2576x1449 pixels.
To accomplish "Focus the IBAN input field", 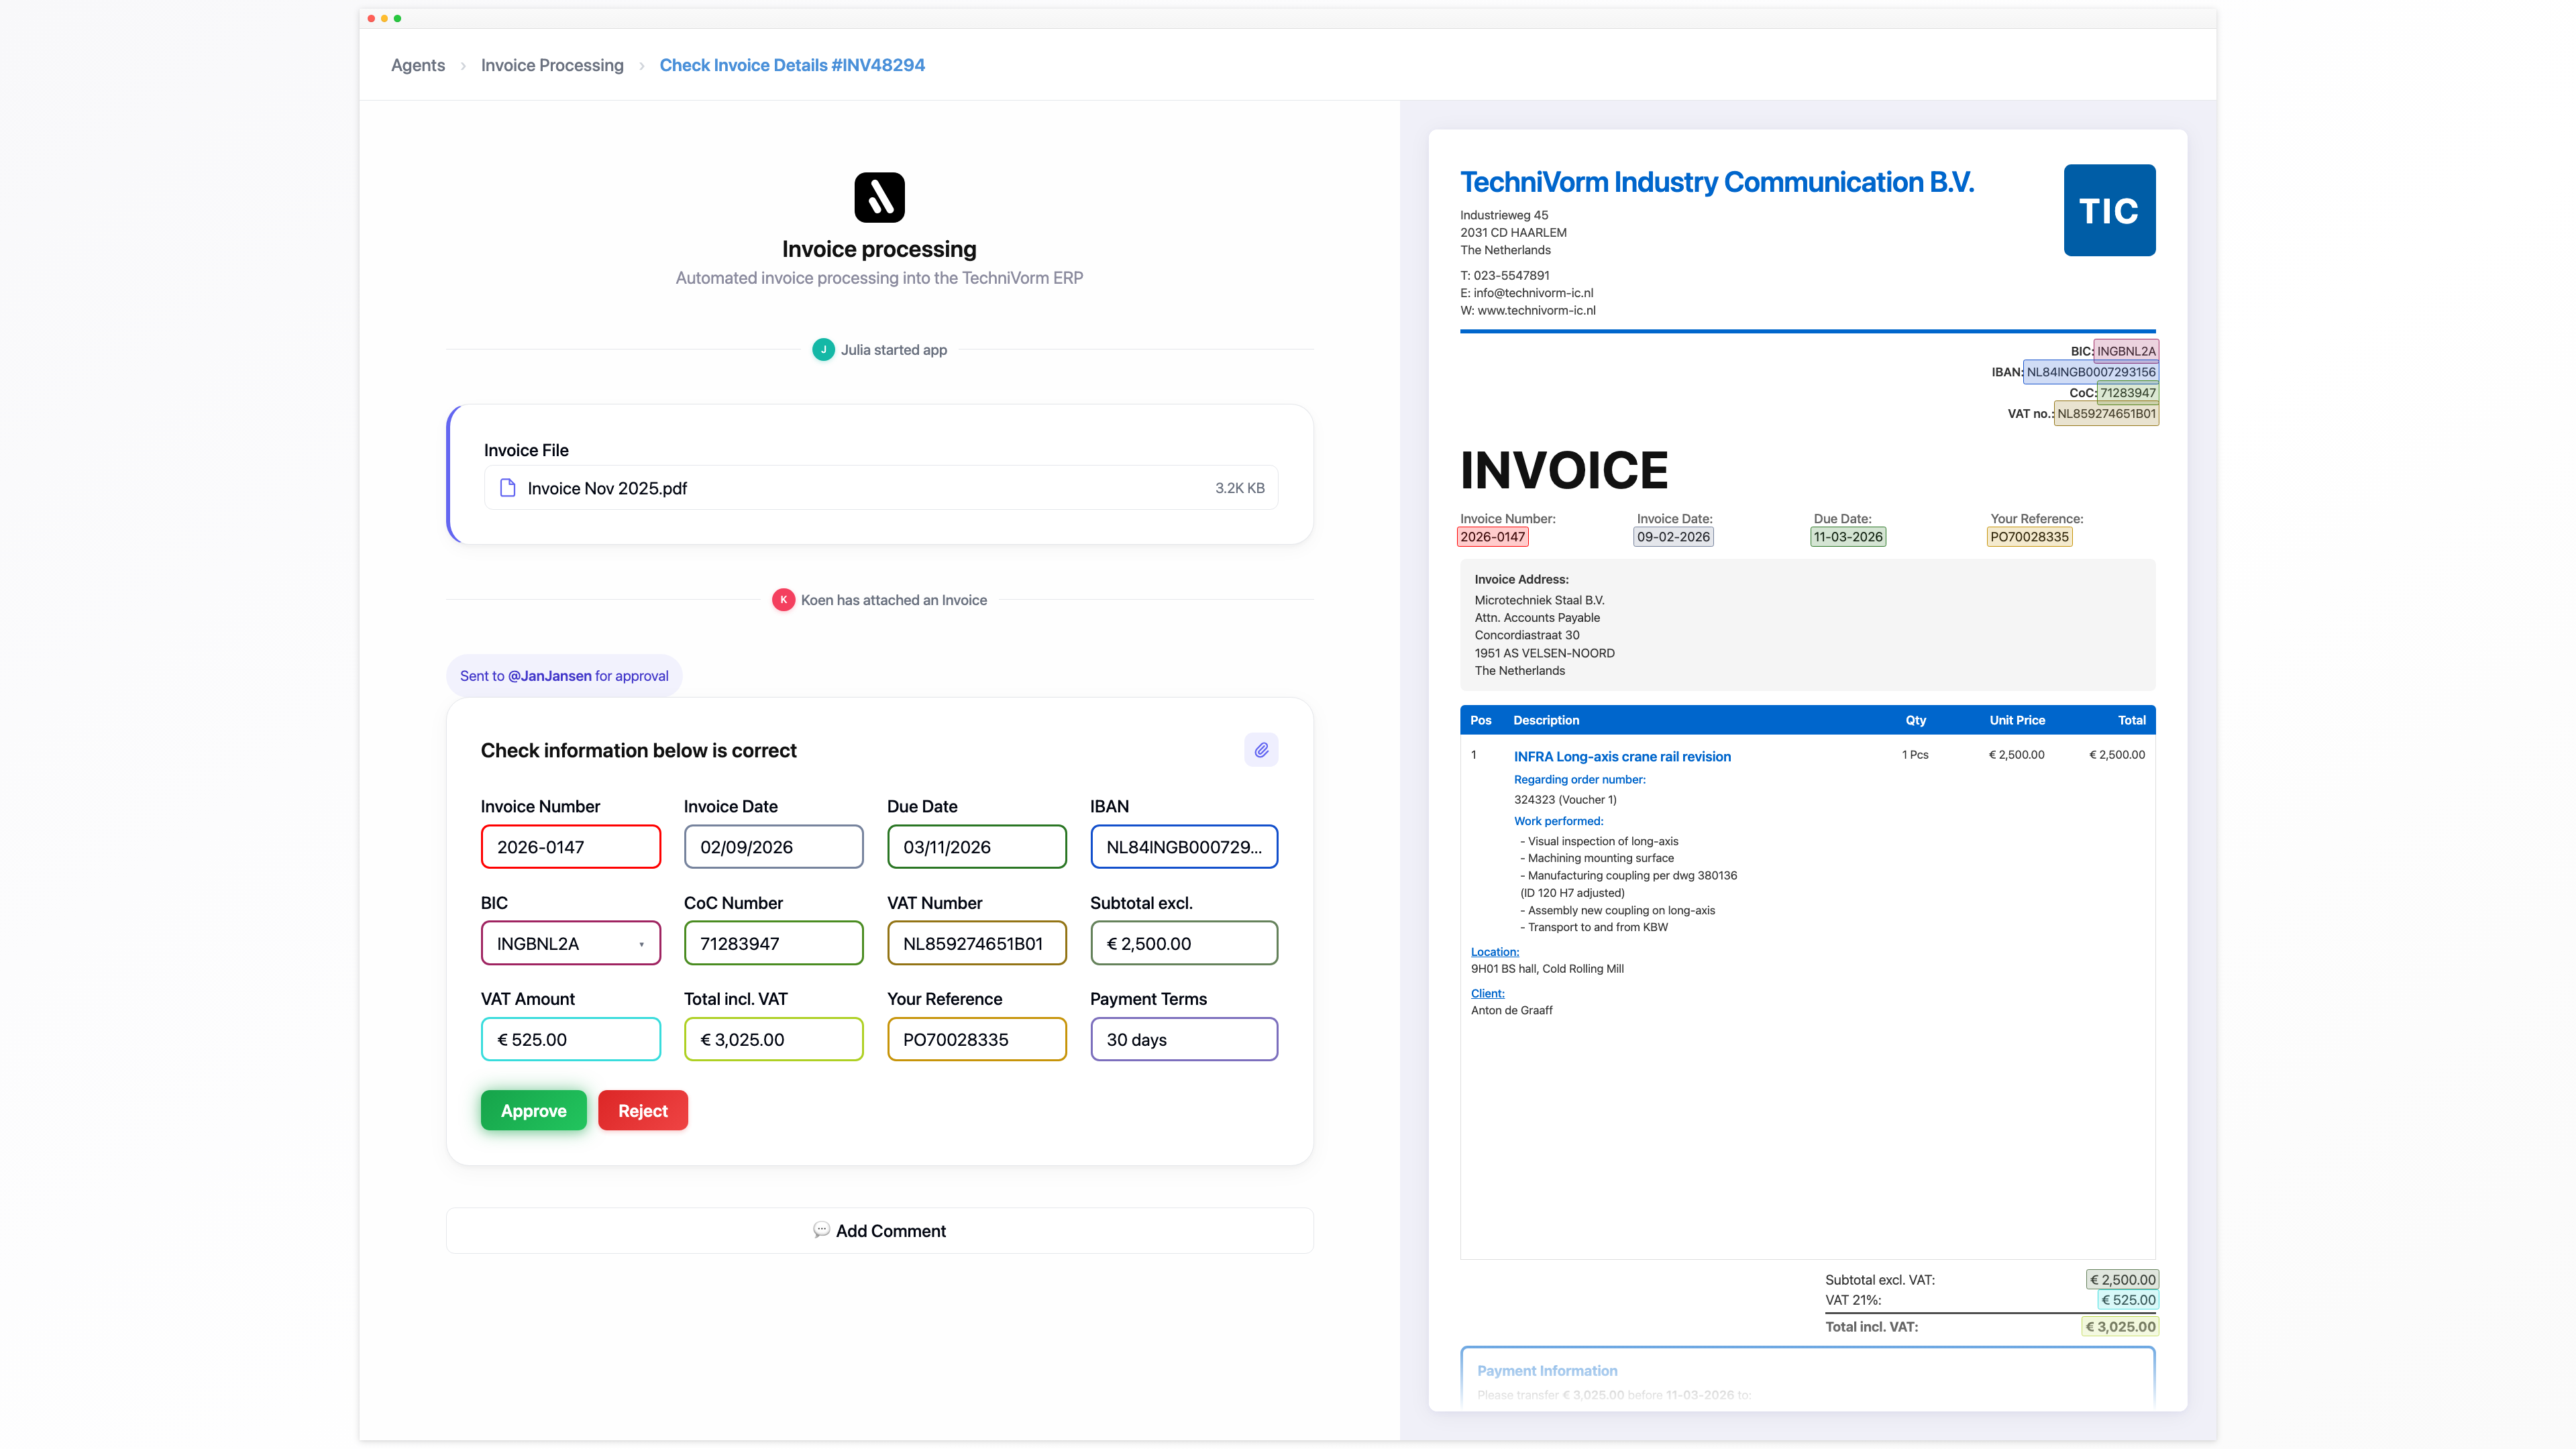I will click(x=1183, y=847).
